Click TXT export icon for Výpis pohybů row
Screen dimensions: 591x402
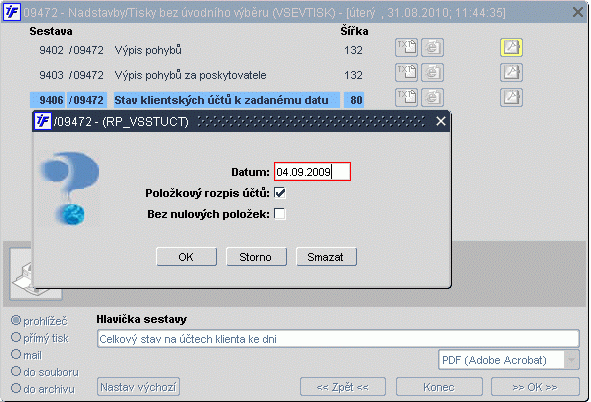coord(406,47)
